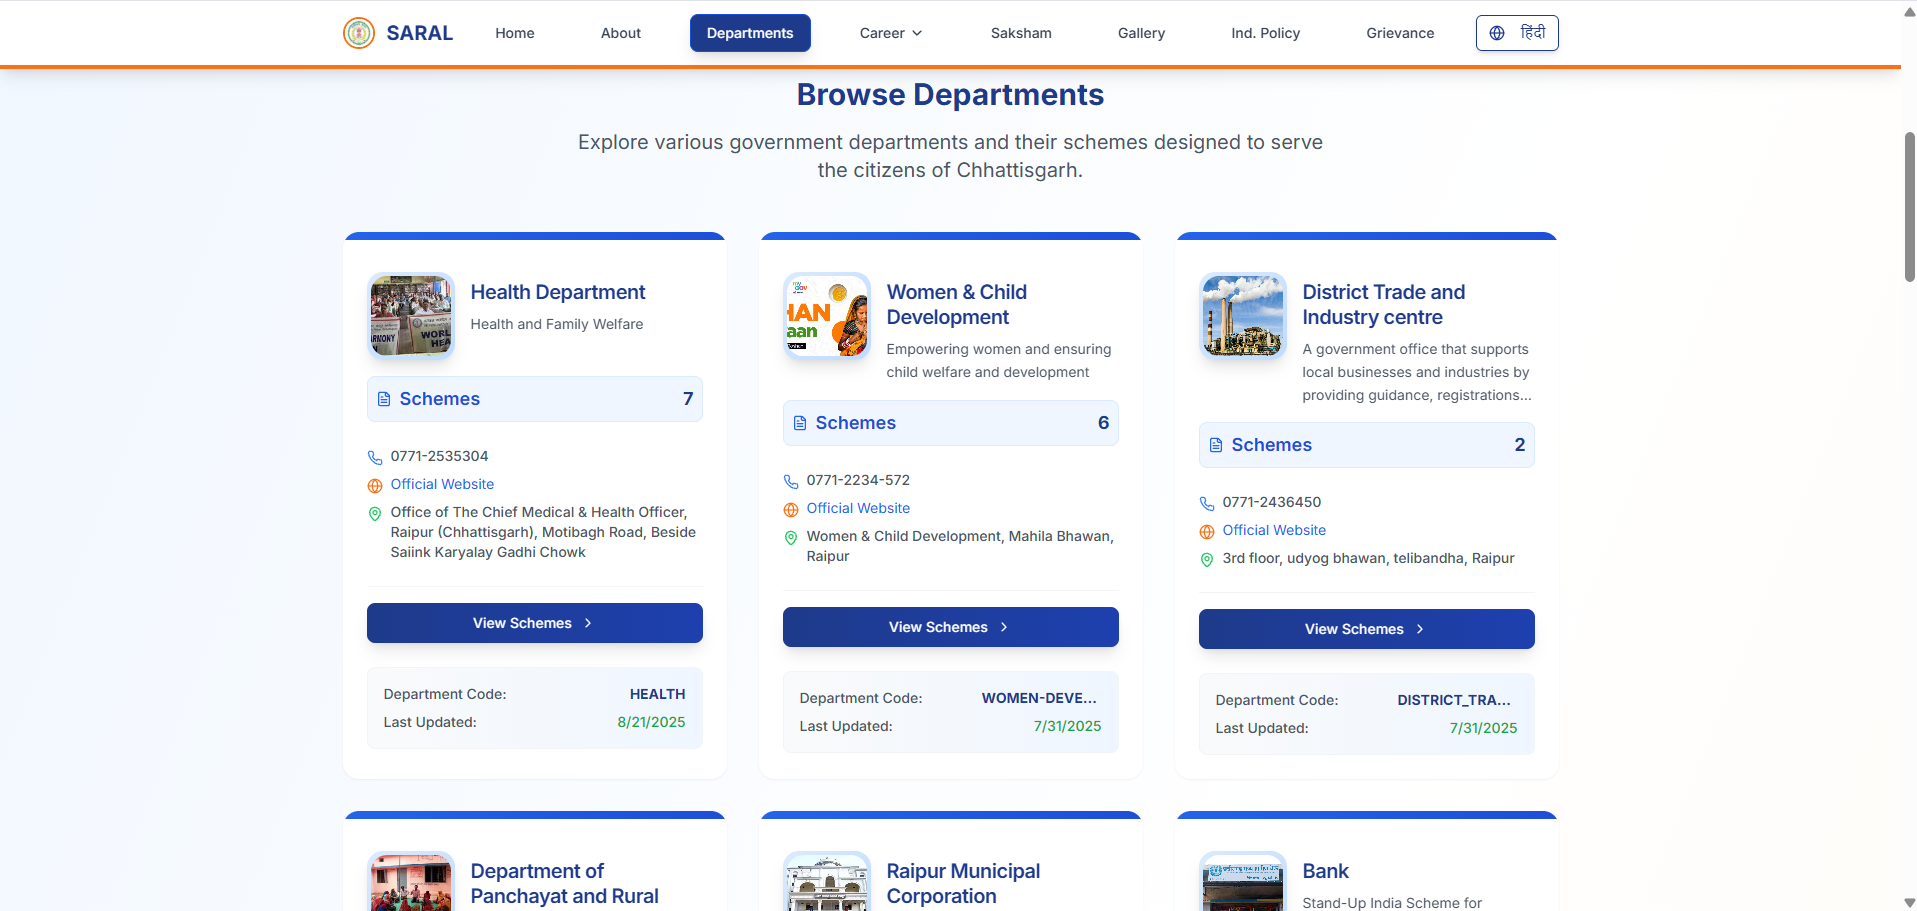Switch language to Hindi
1917x911 pixels.
pos(1517,33)
